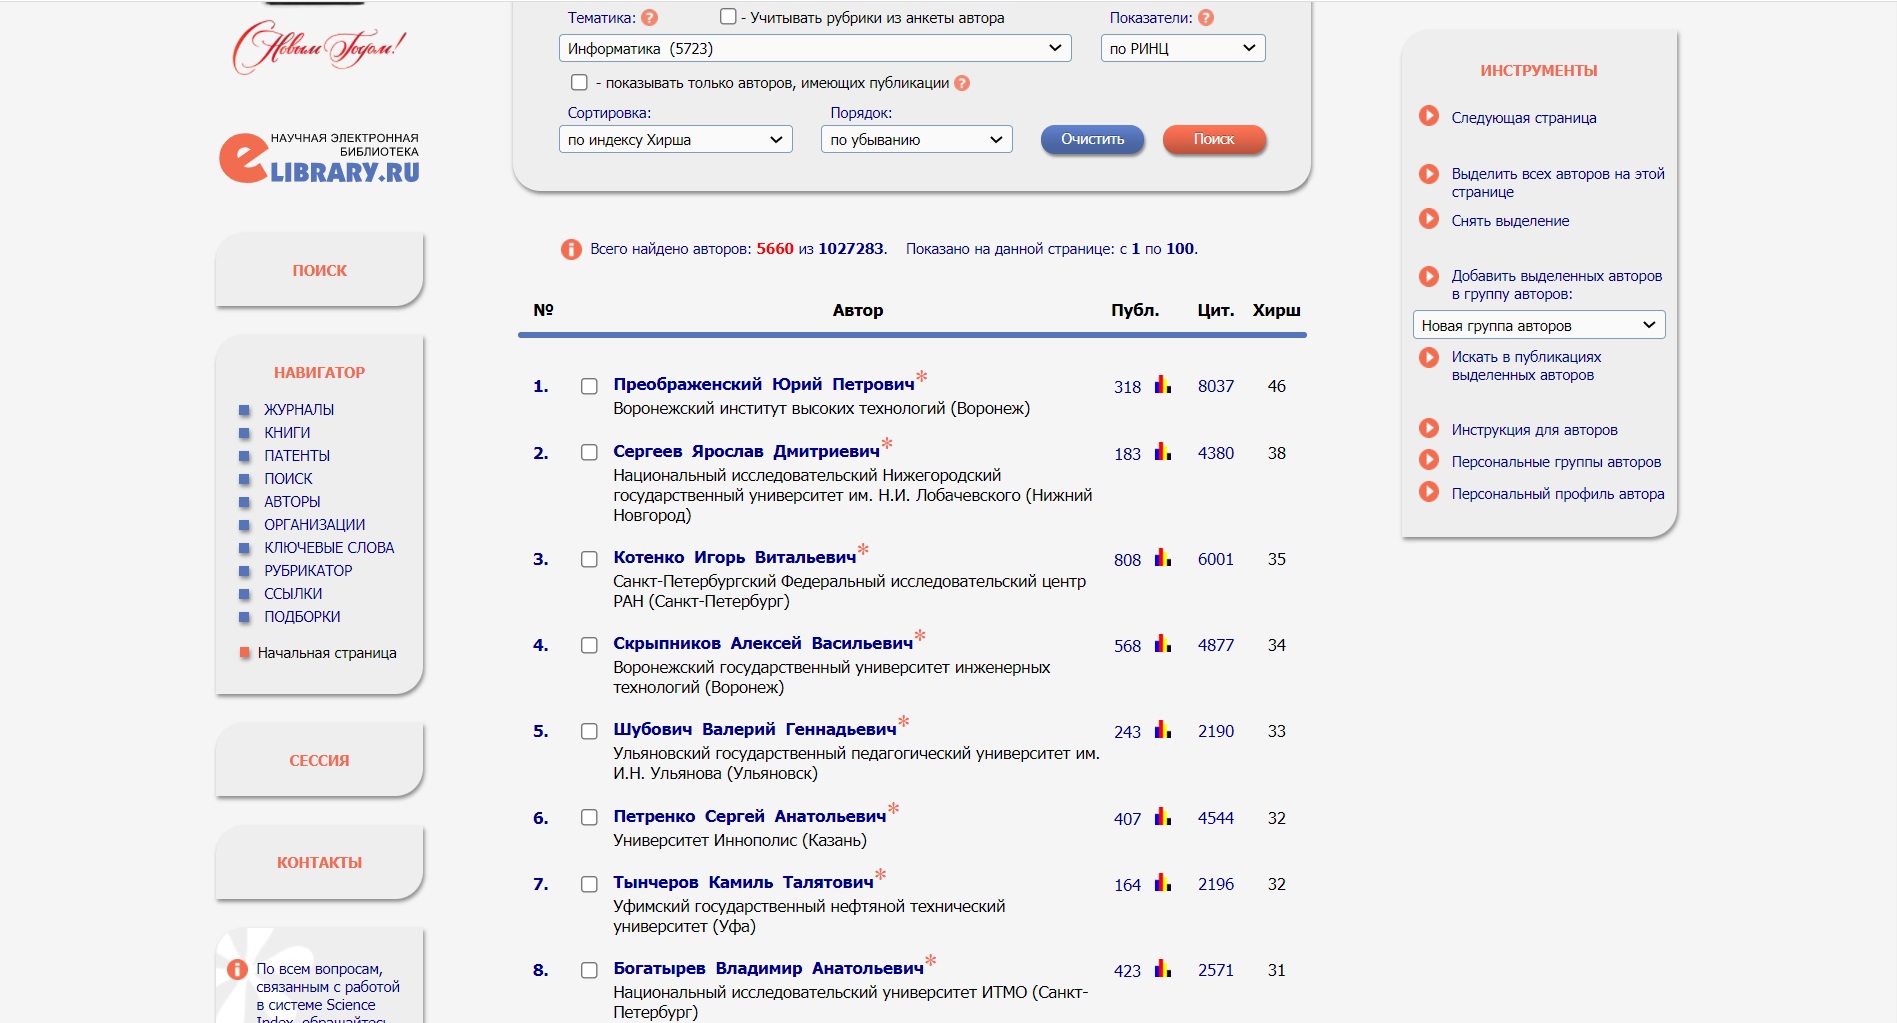
Task: Click the orange info icon by 'По всем вопросам'
Action: pos(237,969)
